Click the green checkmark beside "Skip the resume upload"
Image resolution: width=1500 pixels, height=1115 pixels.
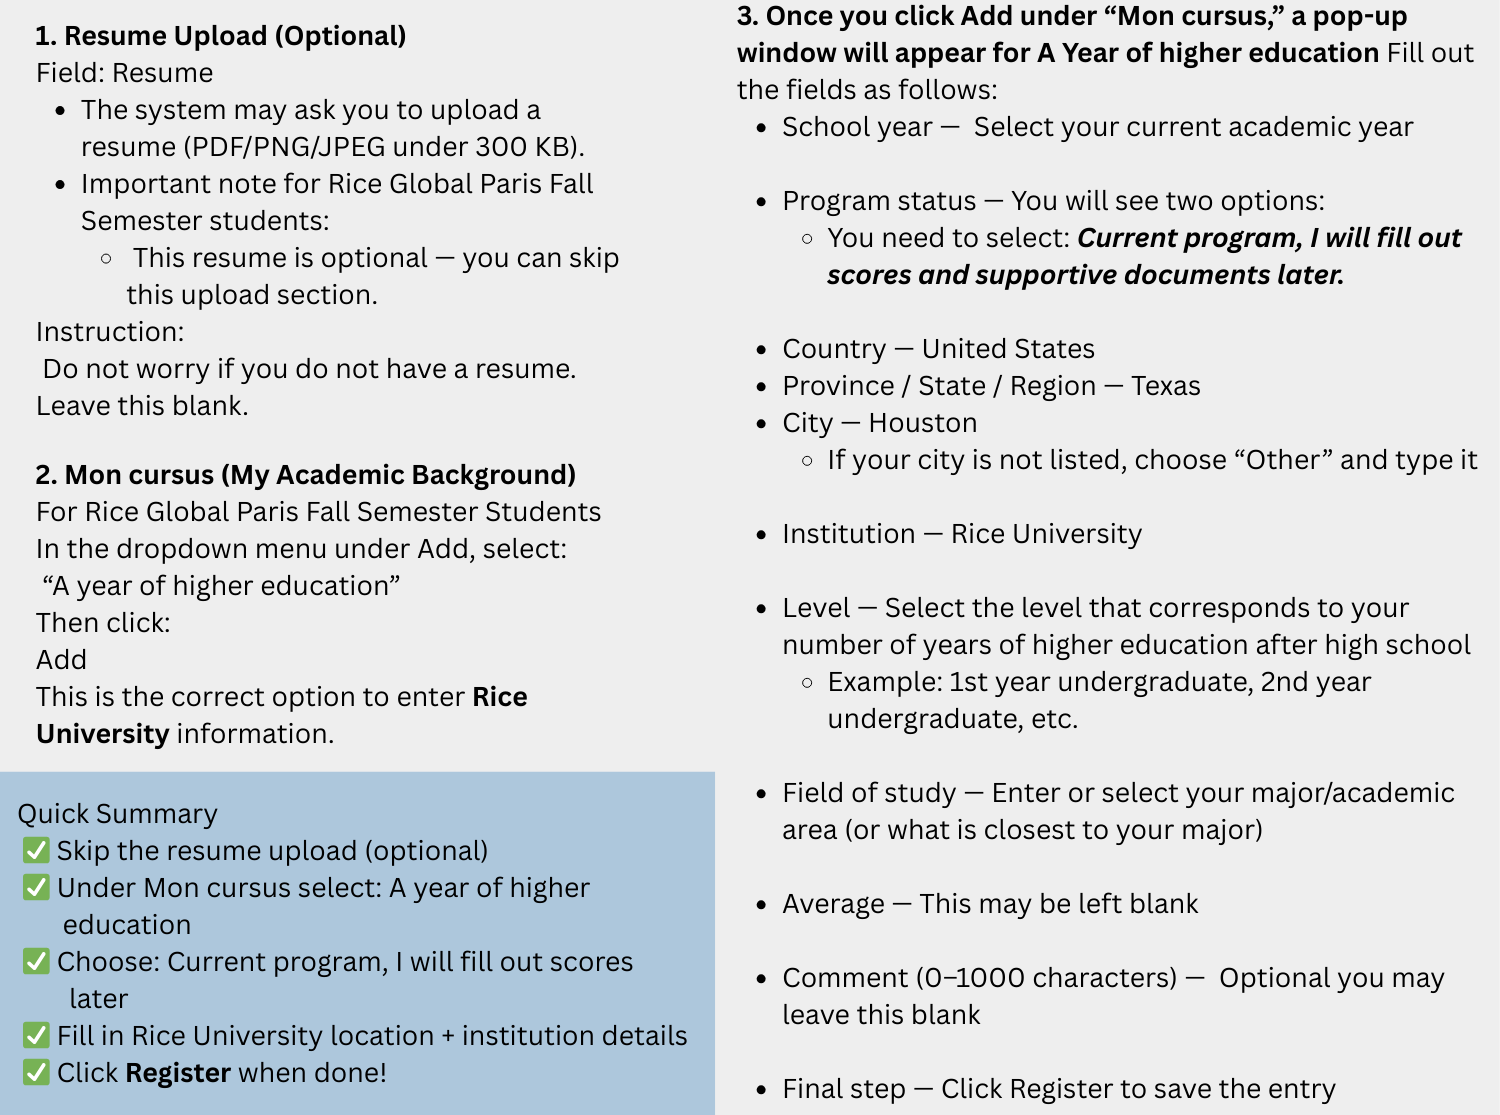(36, 851)
